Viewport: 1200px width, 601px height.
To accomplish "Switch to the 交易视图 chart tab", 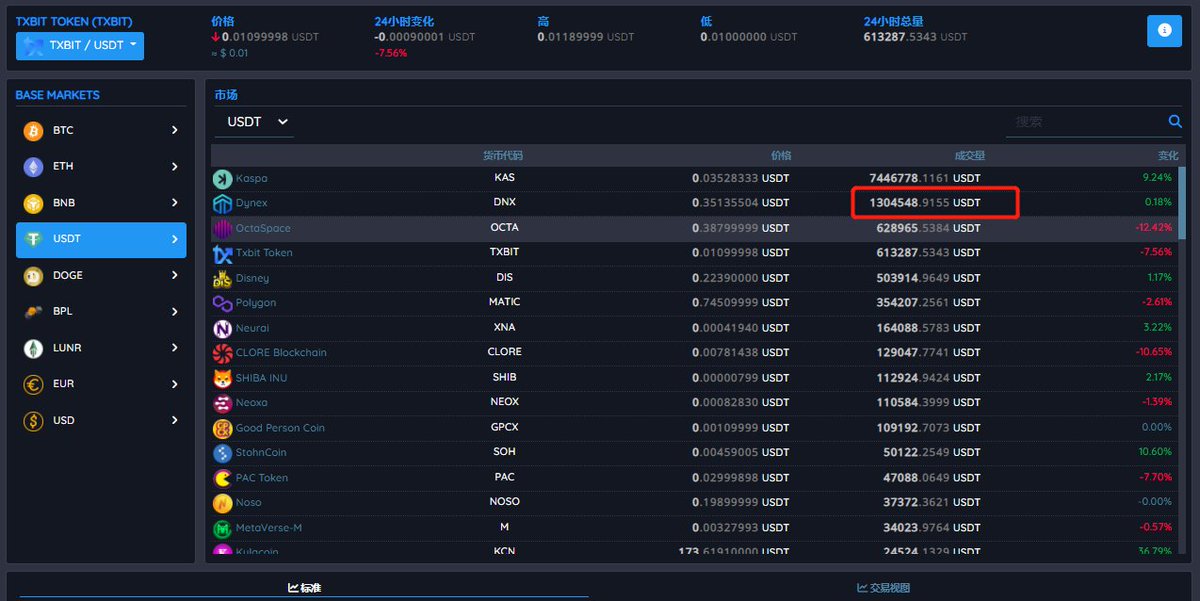I will pos(884,588).
